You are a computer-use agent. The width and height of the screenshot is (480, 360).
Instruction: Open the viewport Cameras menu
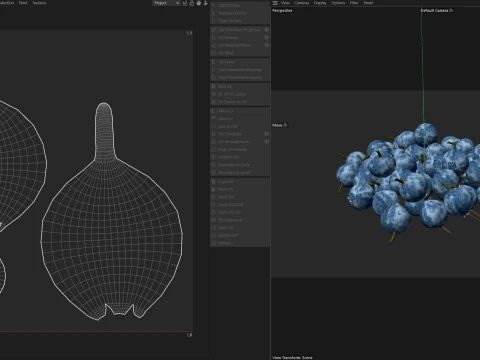(x=301, y=3)
